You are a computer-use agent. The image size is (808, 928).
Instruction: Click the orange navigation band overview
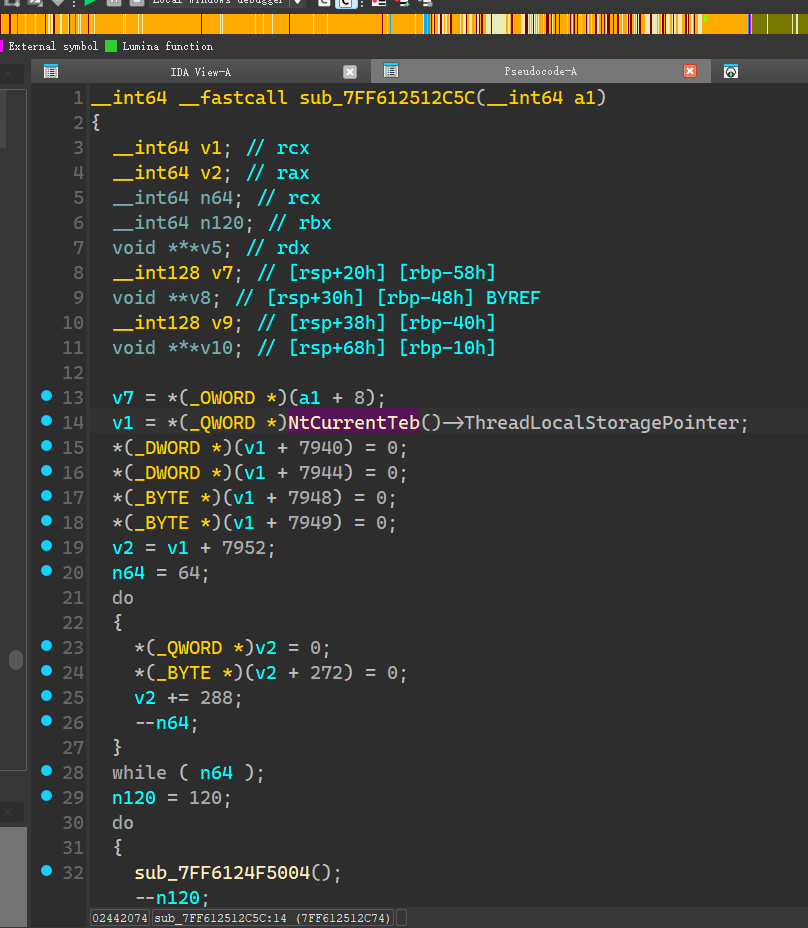point(404,24)
